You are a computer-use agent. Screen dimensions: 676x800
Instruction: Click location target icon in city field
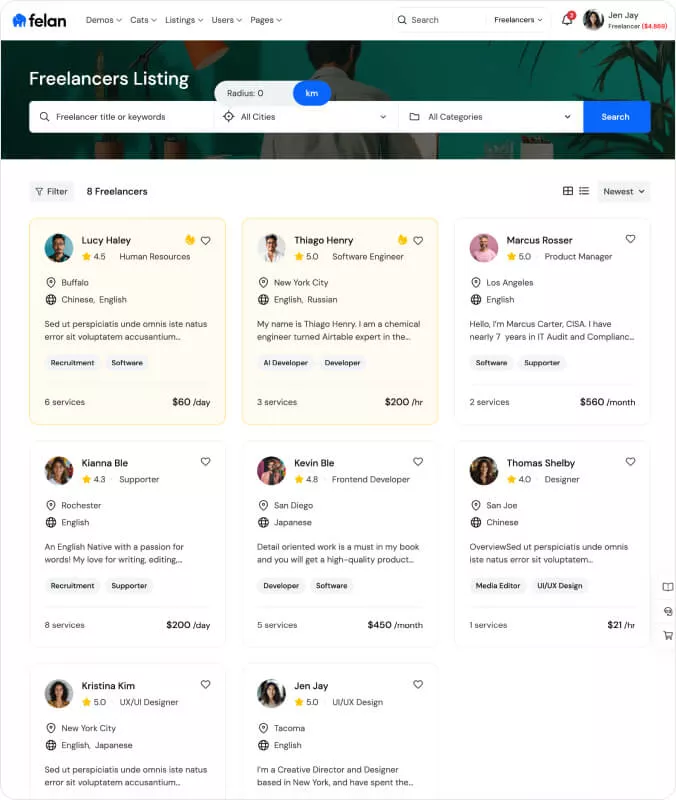[228, 117]
